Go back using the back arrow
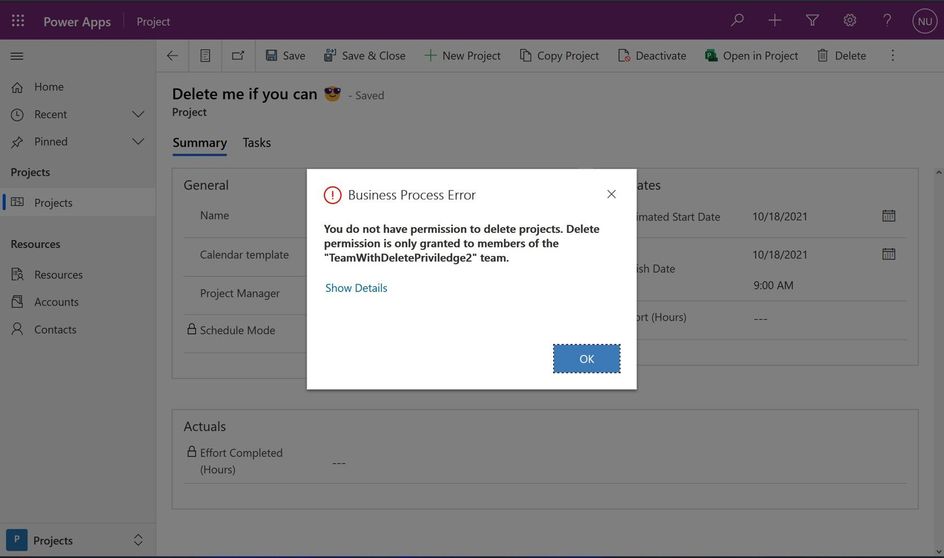The height and width of the screenshot is (558, 944). click(x=172, y=55)
